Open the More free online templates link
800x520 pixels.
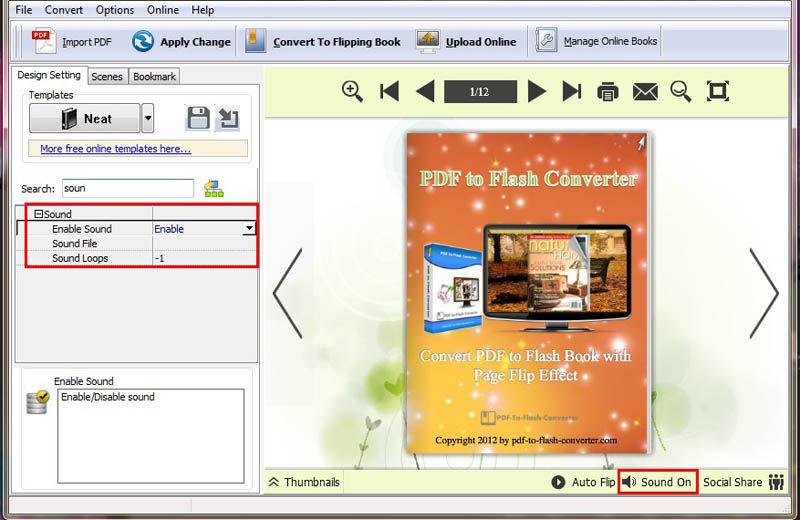click(x=115, y=149)
